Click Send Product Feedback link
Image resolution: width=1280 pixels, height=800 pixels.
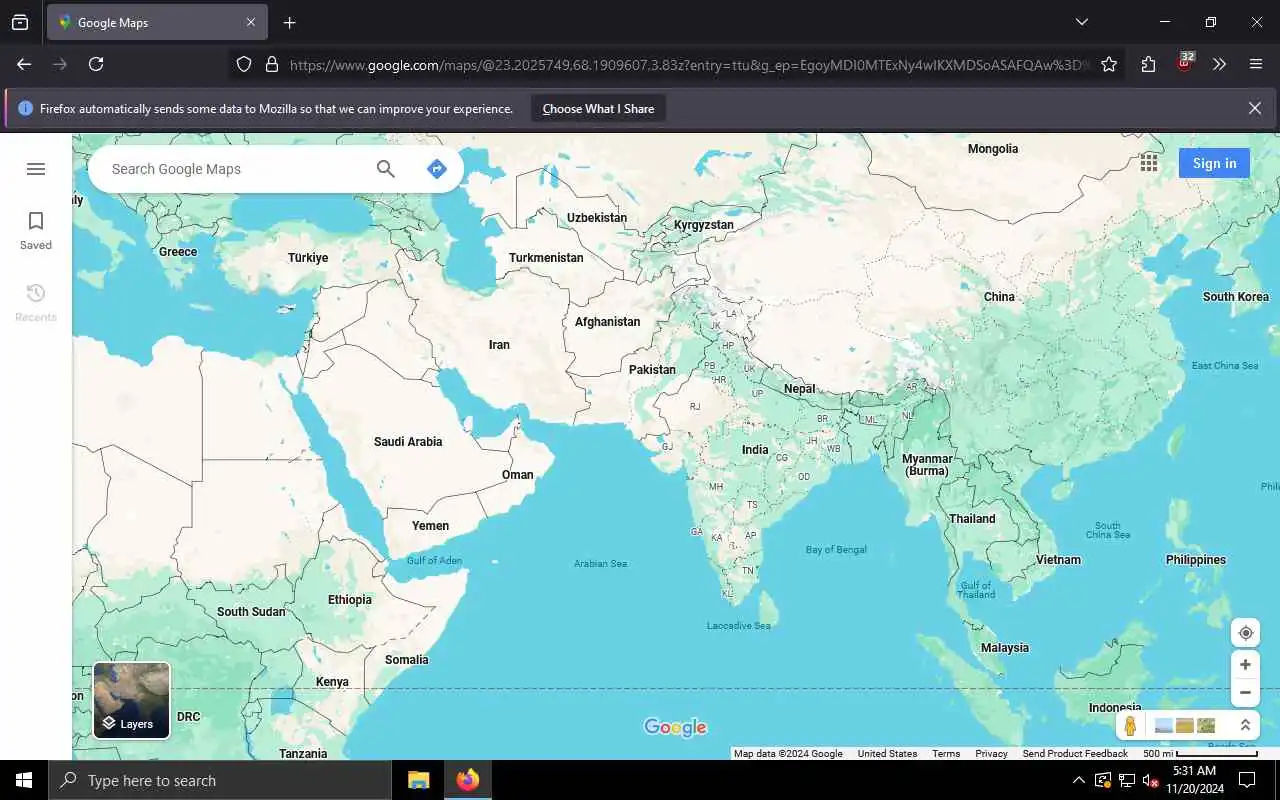click(1075, 753)
